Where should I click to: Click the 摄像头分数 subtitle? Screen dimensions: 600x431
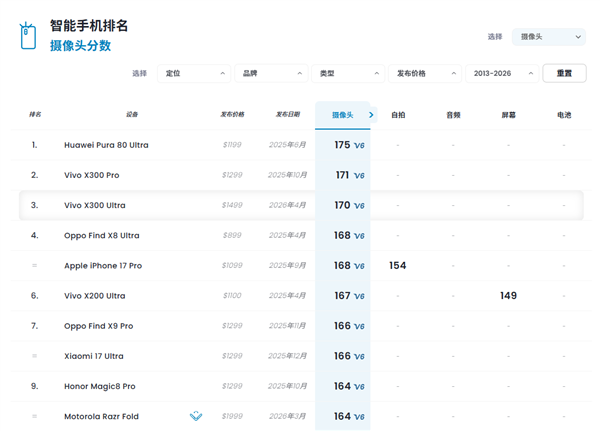point(80,46)
